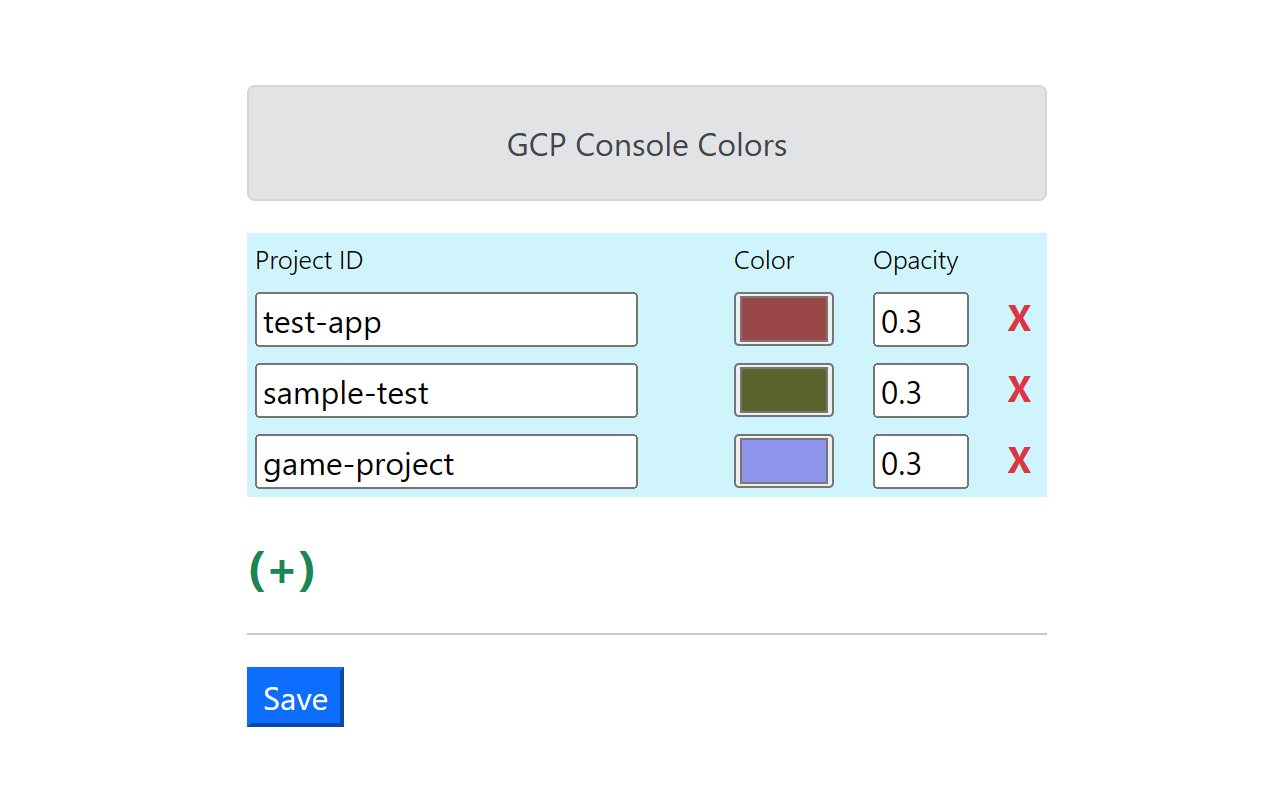Delete the test-app project row

(x=1019, y=320)
